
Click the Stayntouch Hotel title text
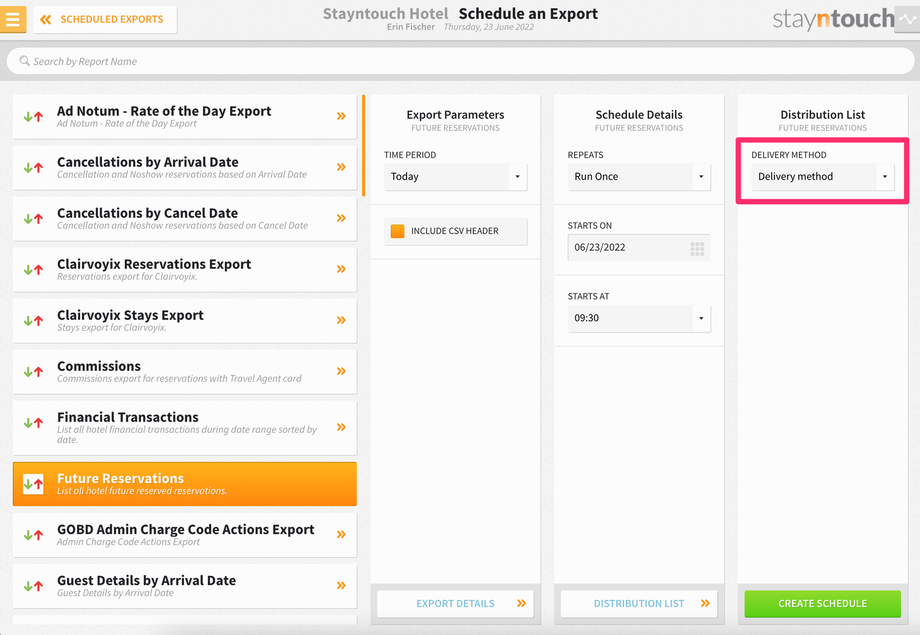tap(385, 13)
